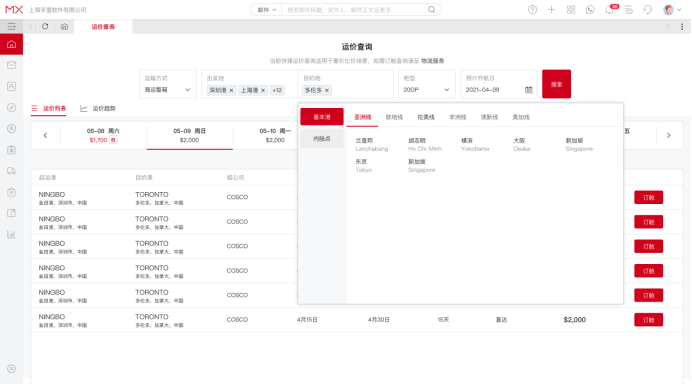Choose the inland points category button

point(322,139)
